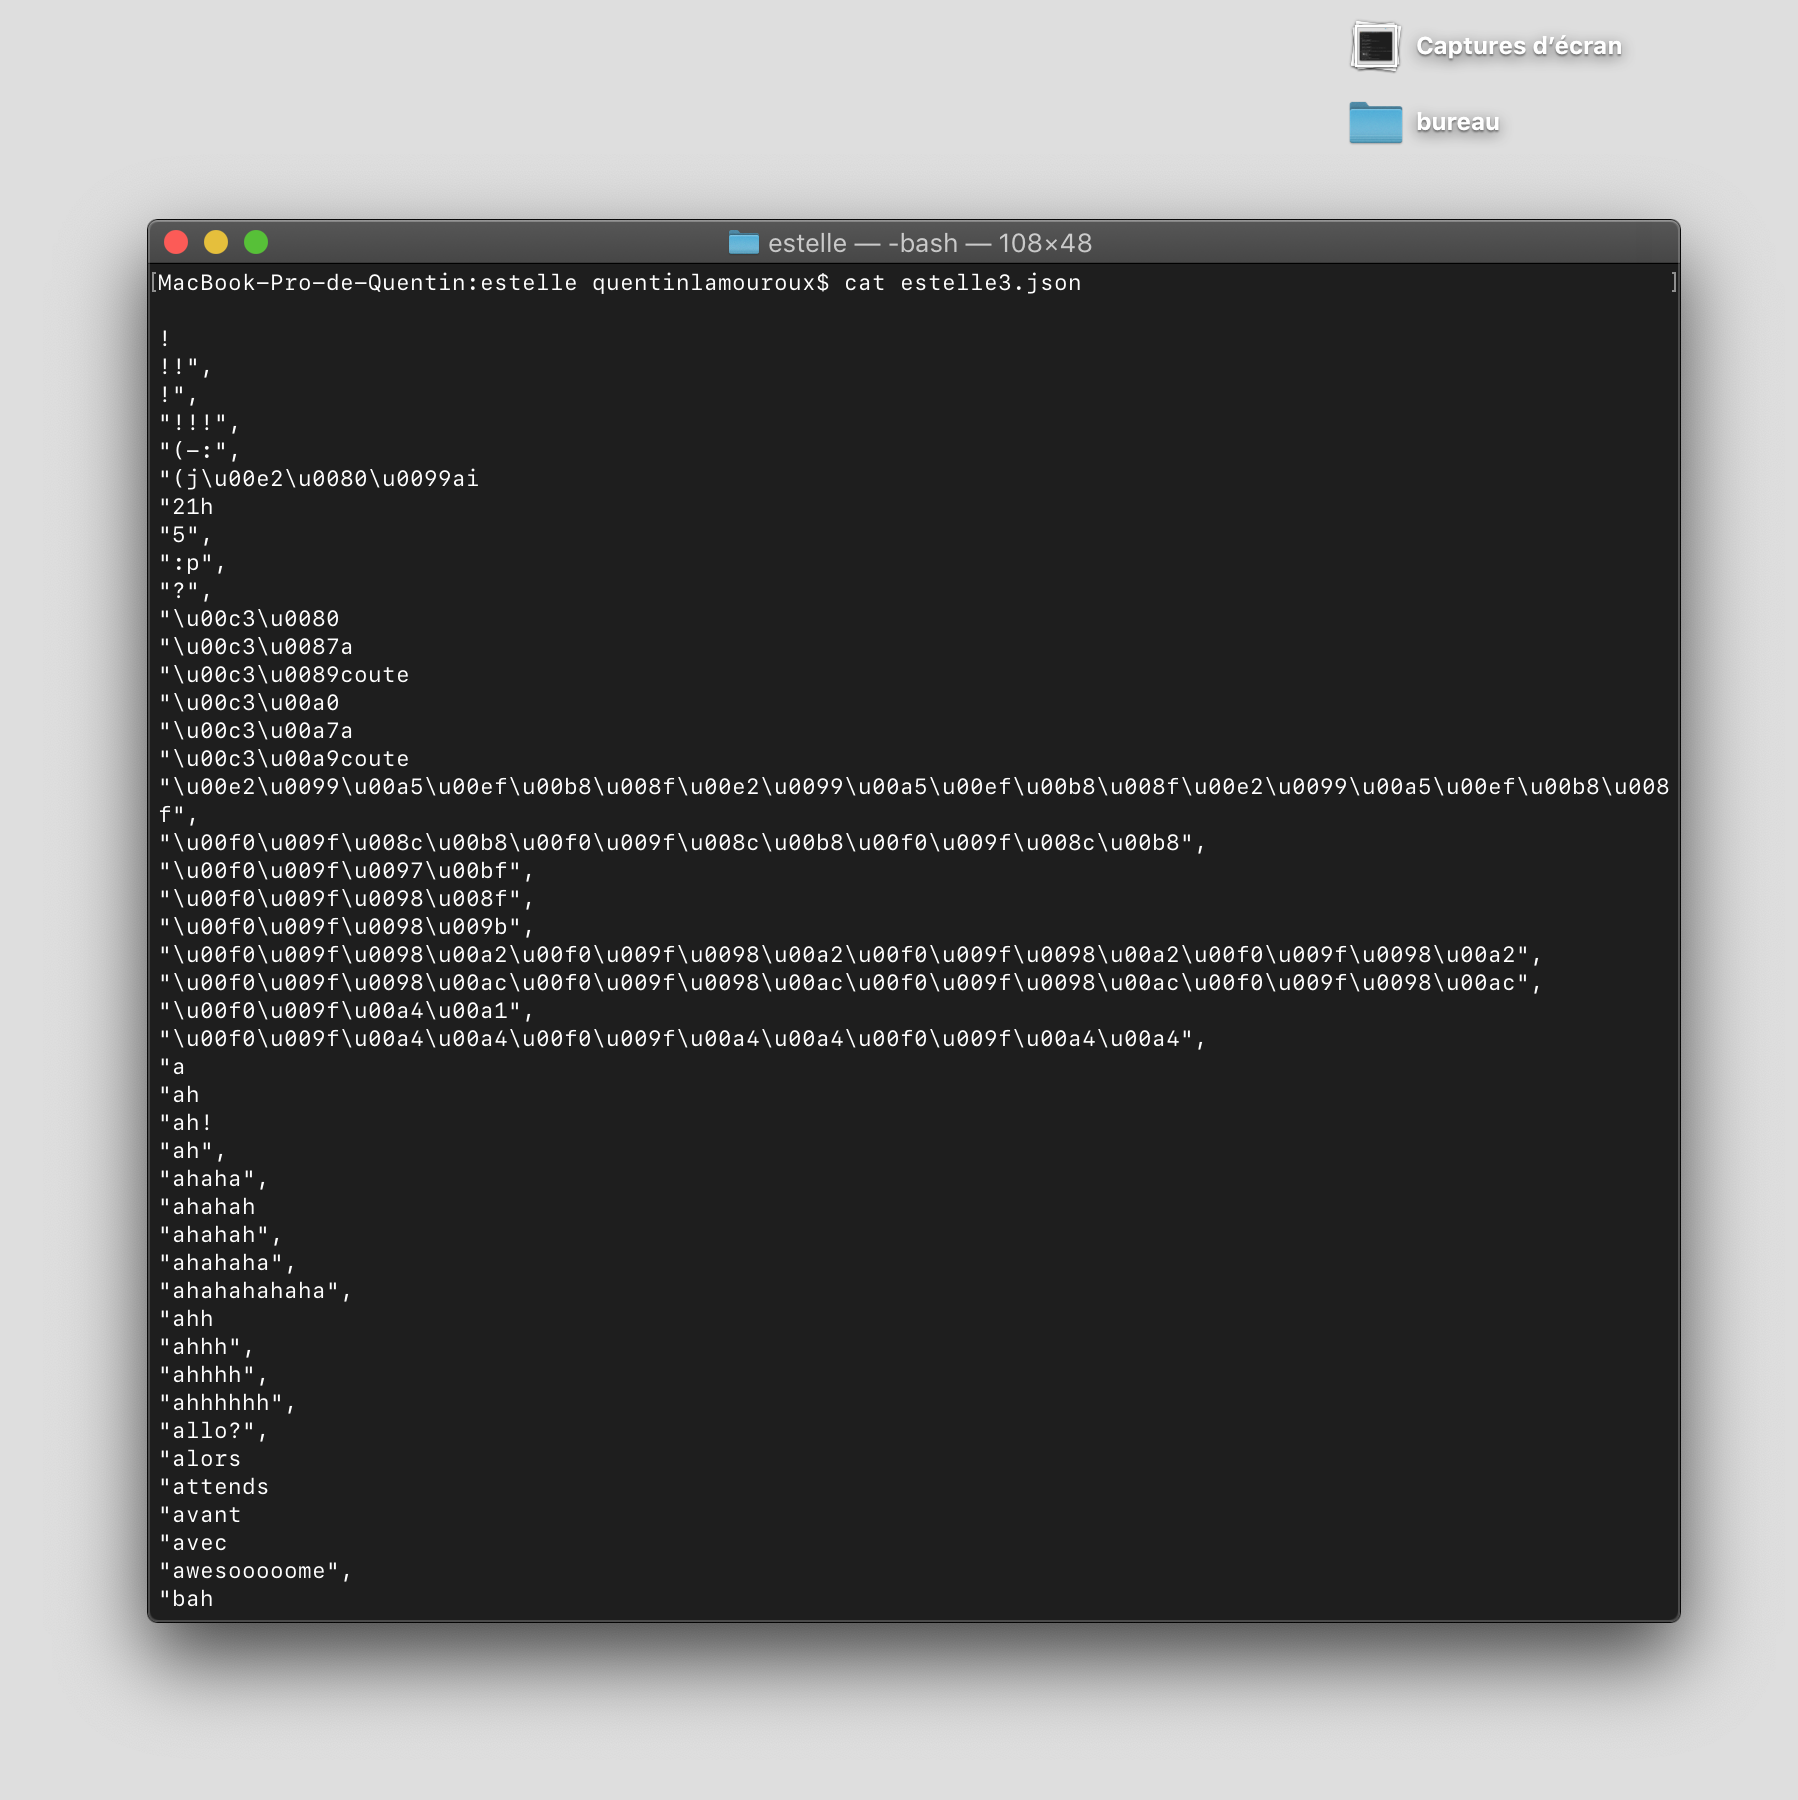The height and width of the screenshot is (1800, 1798).
Task: Click the line '"ahhhhhh",'
Action: point(228,1403)
